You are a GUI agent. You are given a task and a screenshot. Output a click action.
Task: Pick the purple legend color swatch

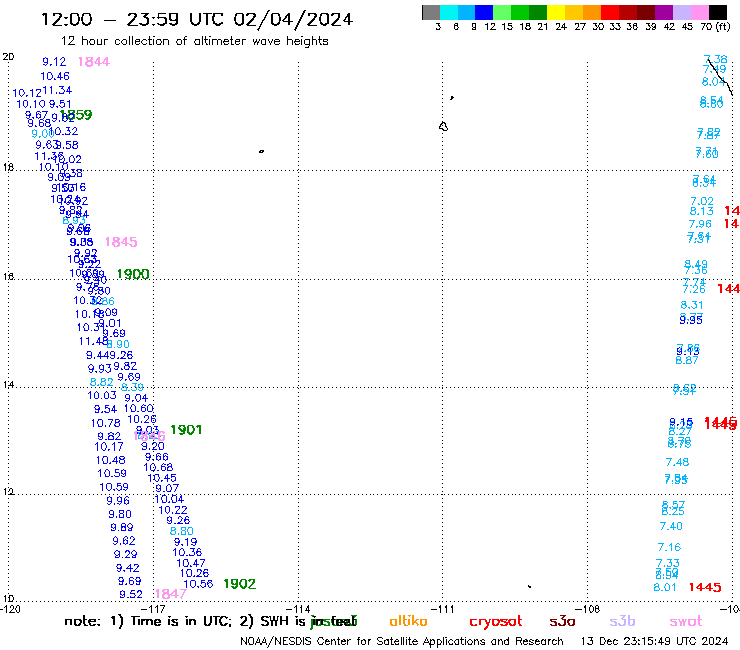[664, 12]
